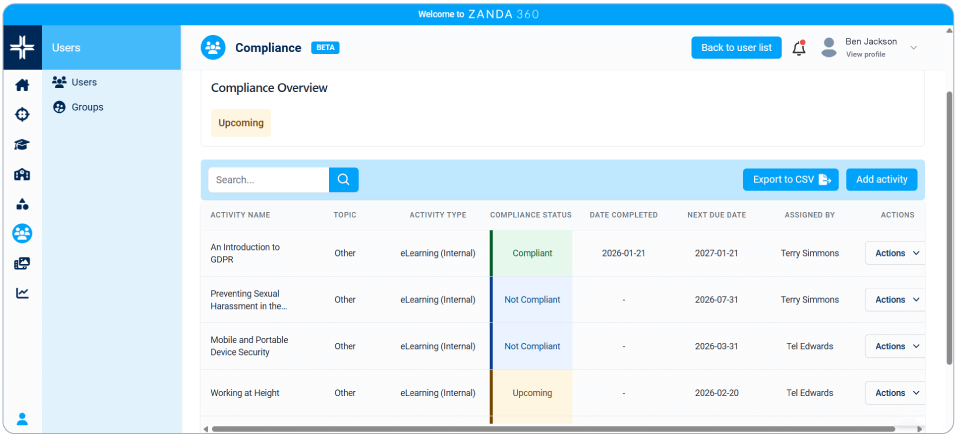Click the notification bell icon
957x437 pixels.
point(798,48)
